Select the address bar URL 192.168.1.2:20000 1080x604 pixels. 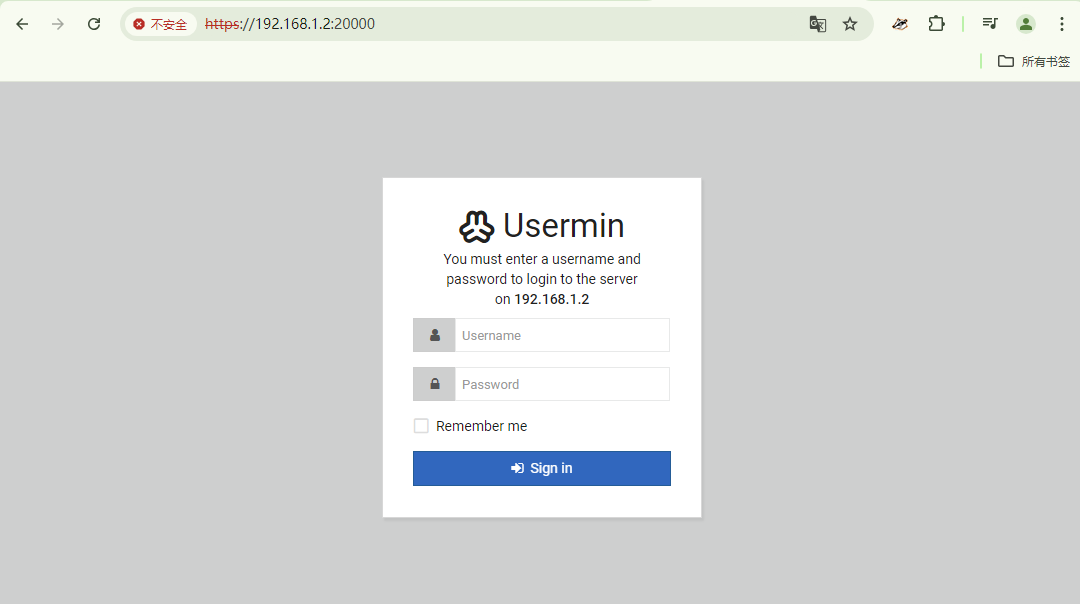pos(290,24)
